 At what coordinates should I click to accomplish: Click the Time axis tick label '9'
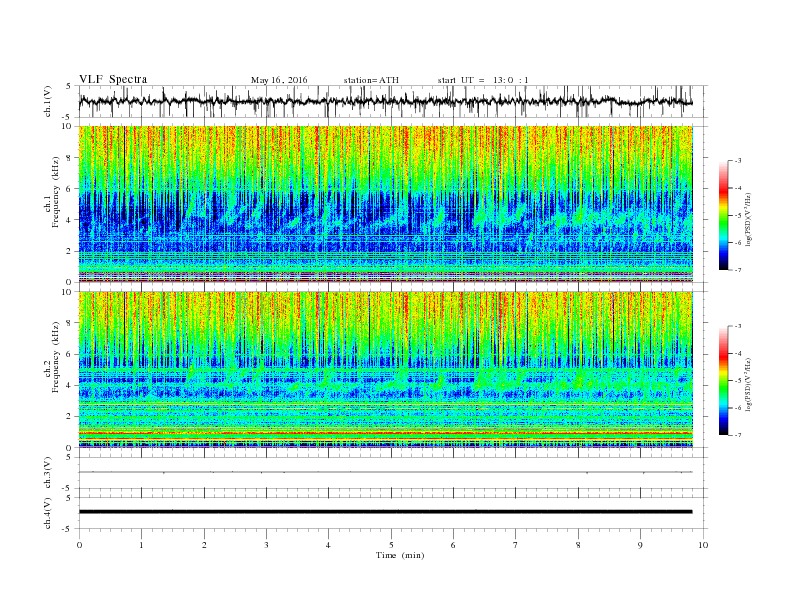640,545
